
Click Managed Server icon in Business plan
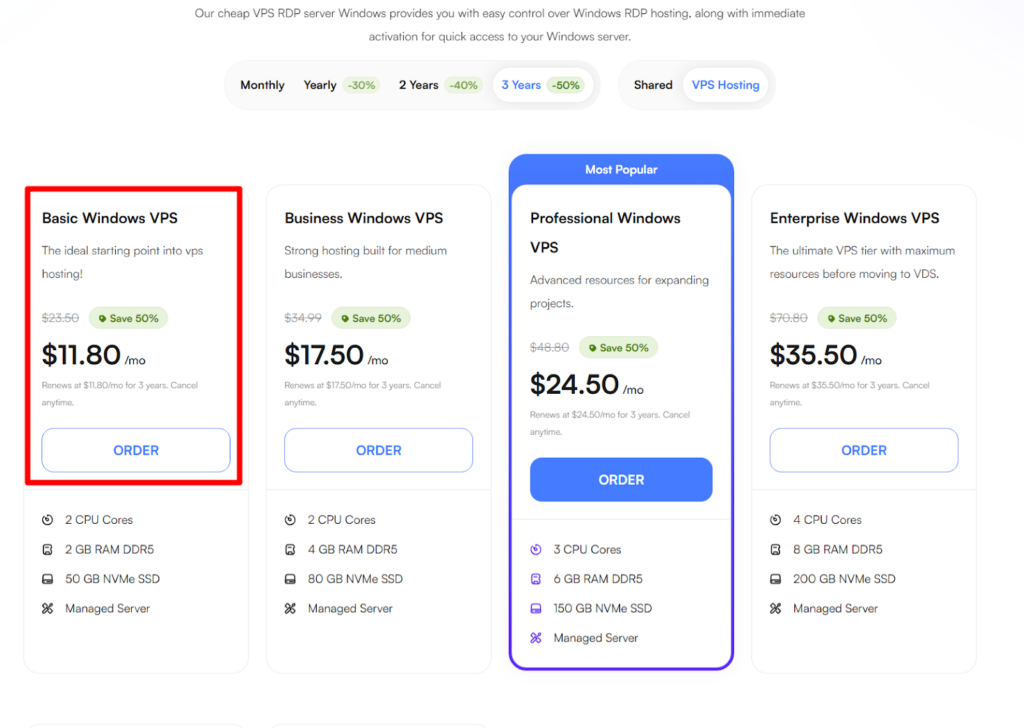290,608
